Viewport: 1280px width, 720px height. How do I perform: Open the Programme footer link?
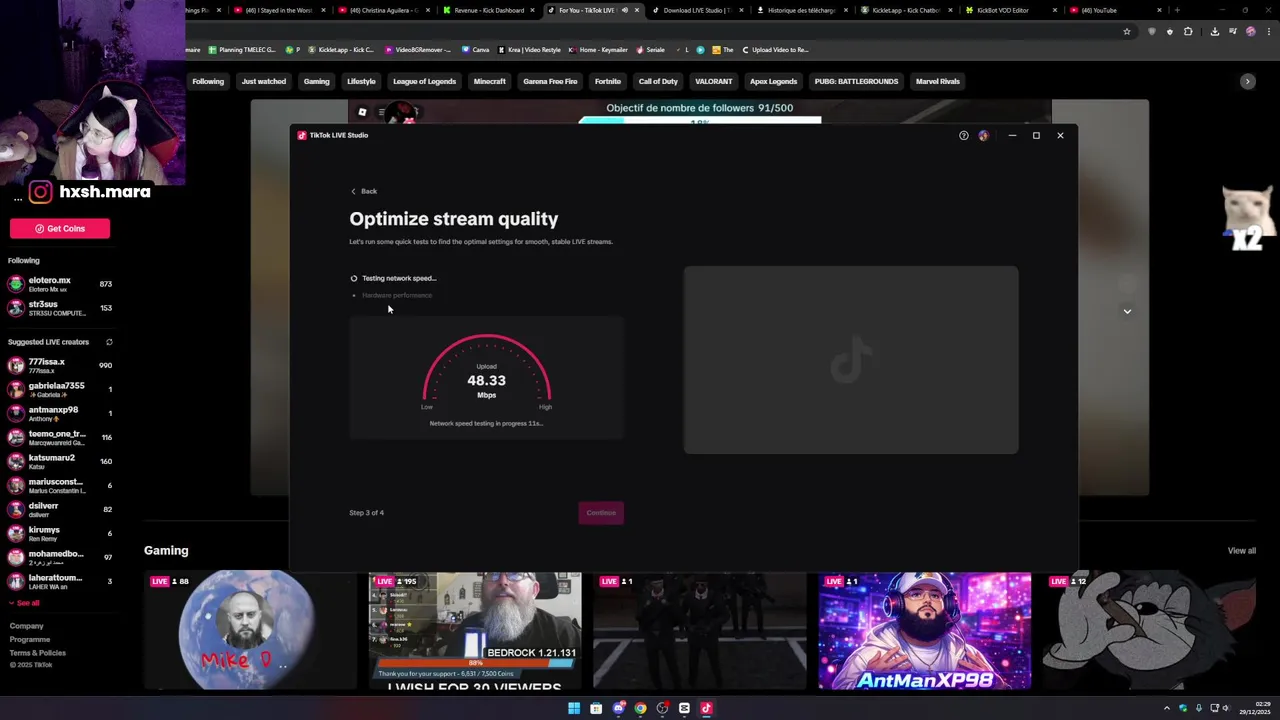pyautogui.click(x=30, y=639)
